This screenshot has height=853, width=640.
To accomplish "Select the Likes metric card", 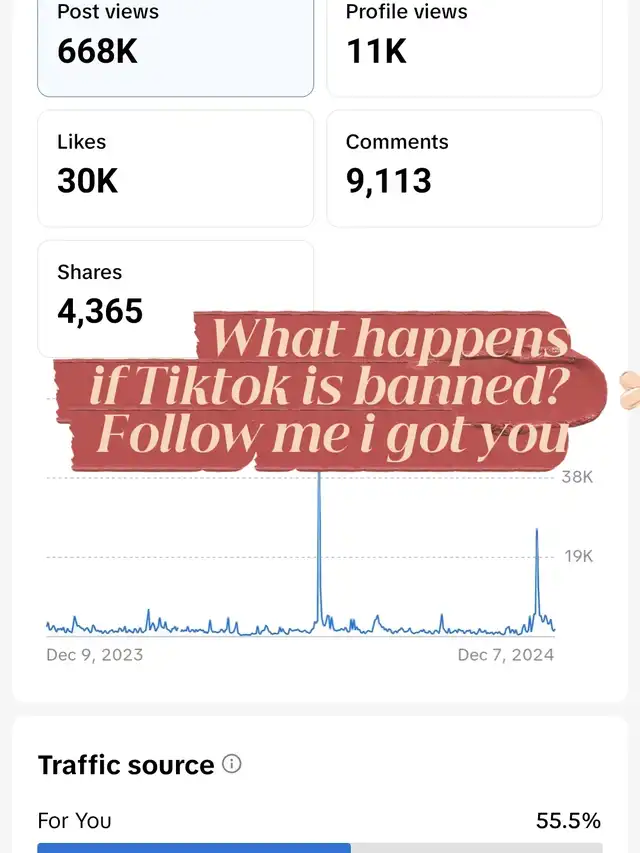I will [175, 169].
